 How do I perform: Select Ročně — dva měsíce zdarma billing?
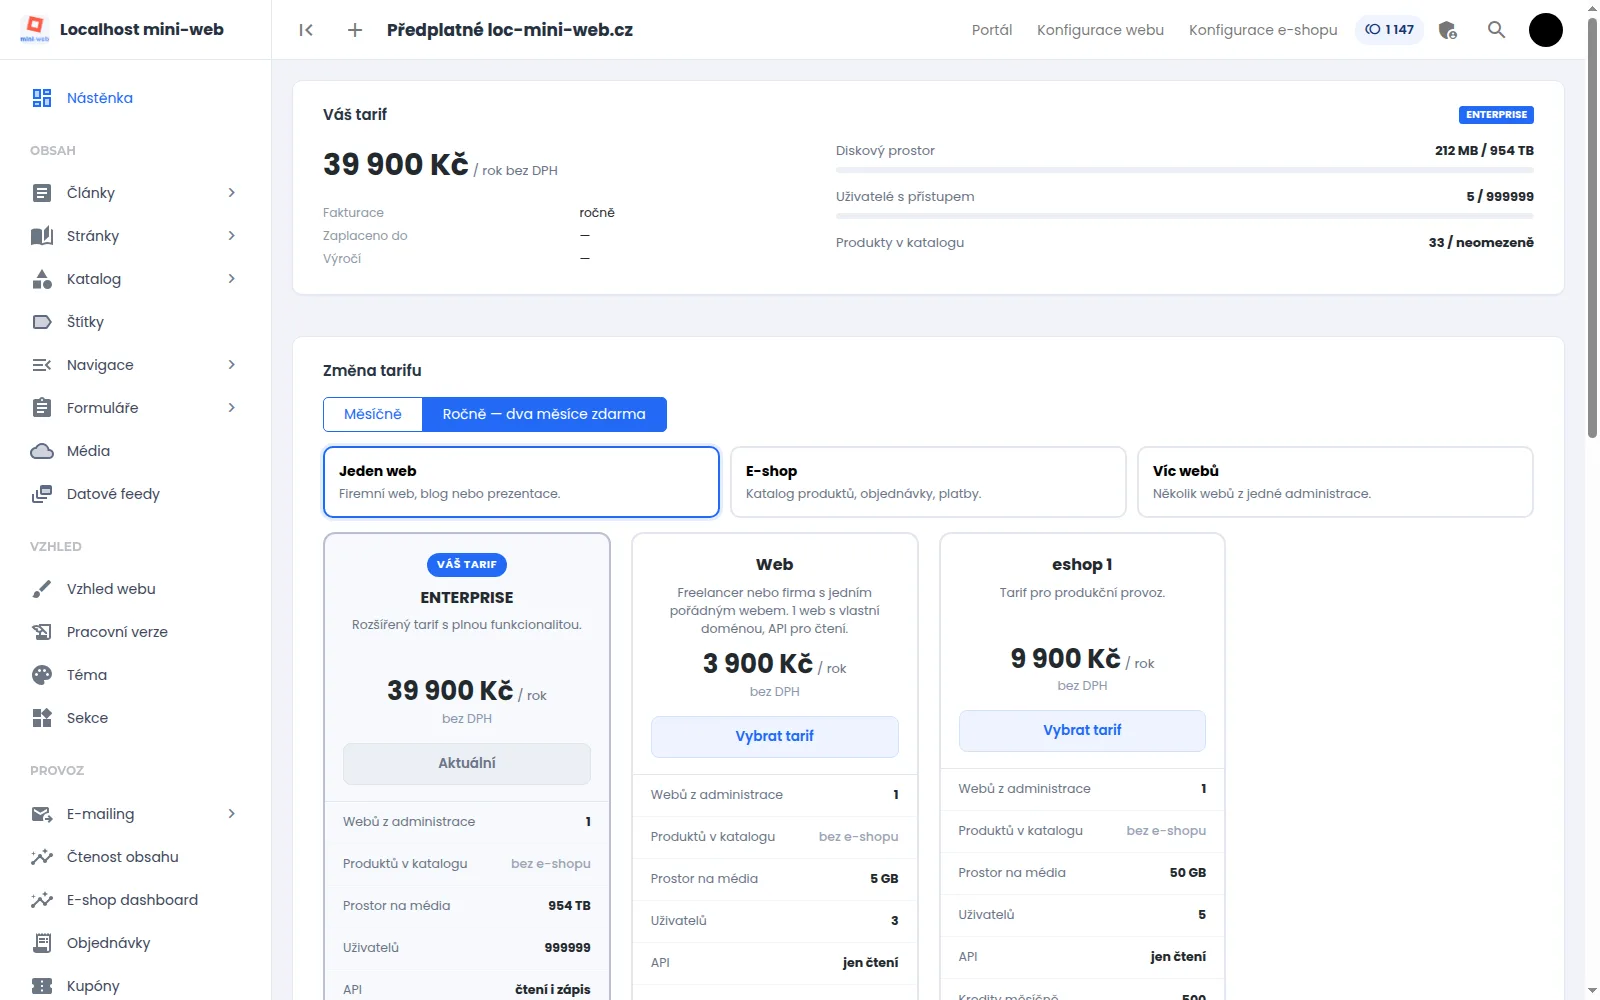coord(544,414)
